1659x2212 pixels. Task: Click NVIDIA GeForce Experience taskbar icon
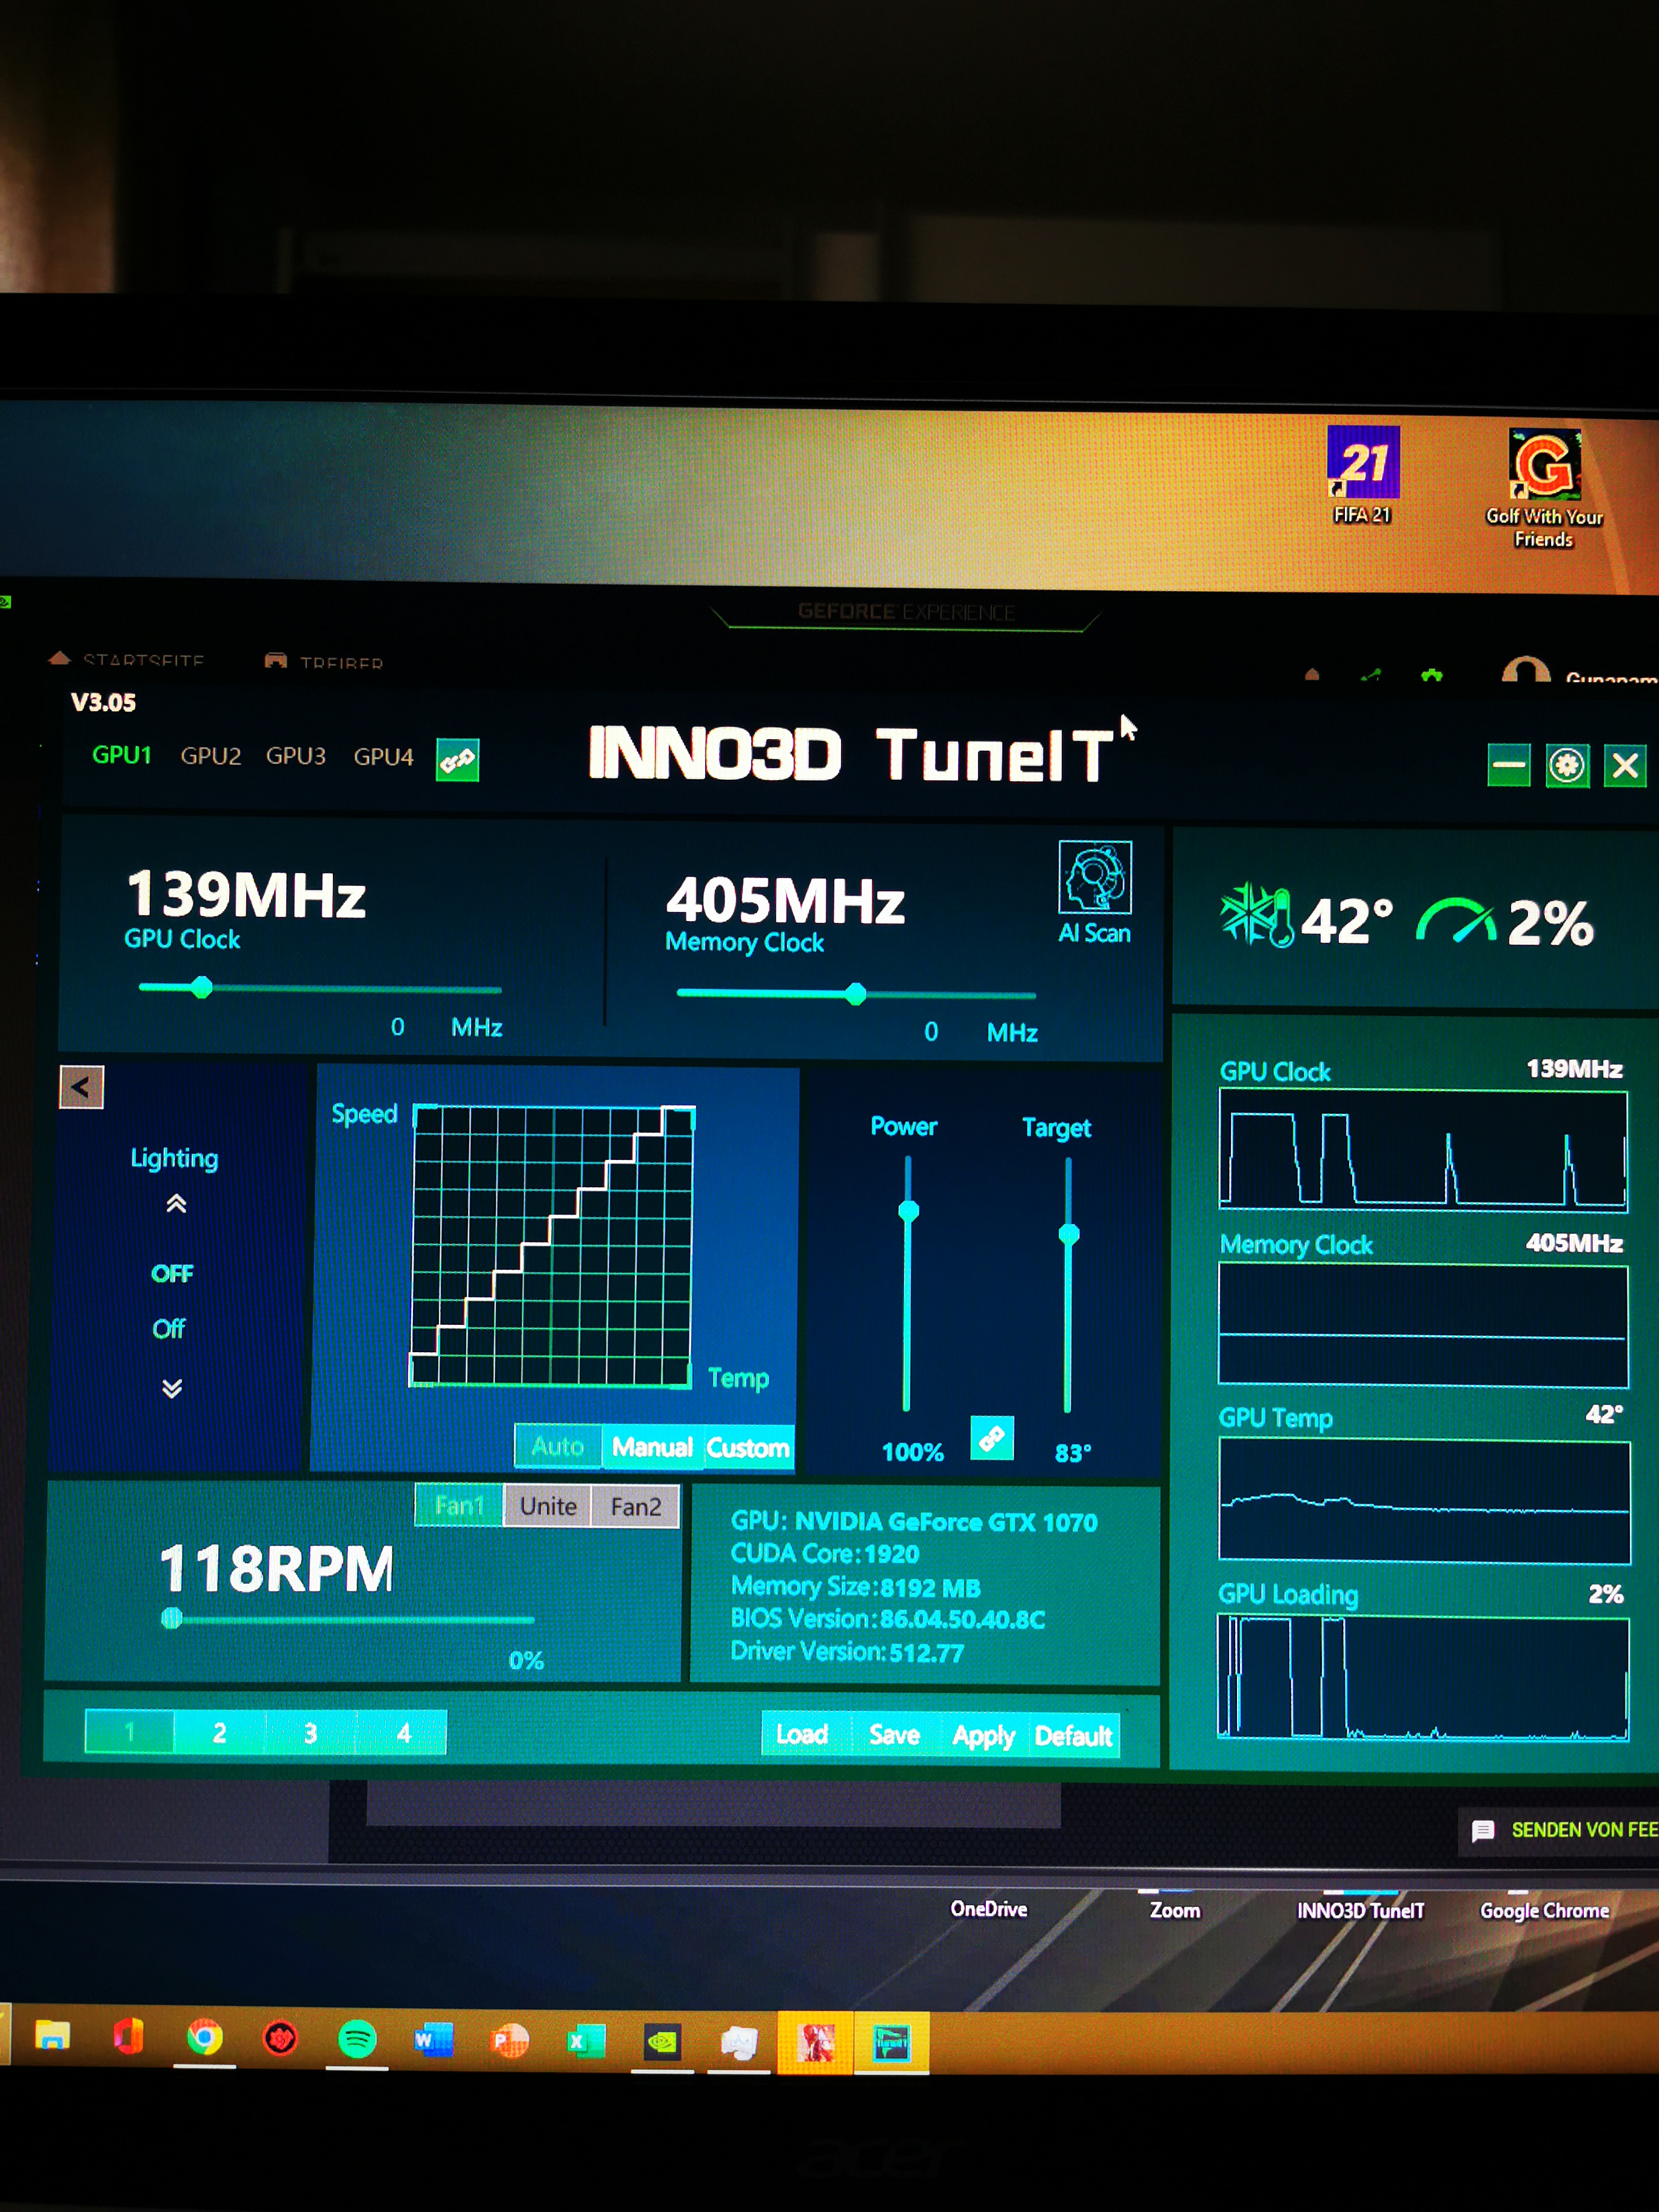pyautogui.click(x=662, y=2040)
